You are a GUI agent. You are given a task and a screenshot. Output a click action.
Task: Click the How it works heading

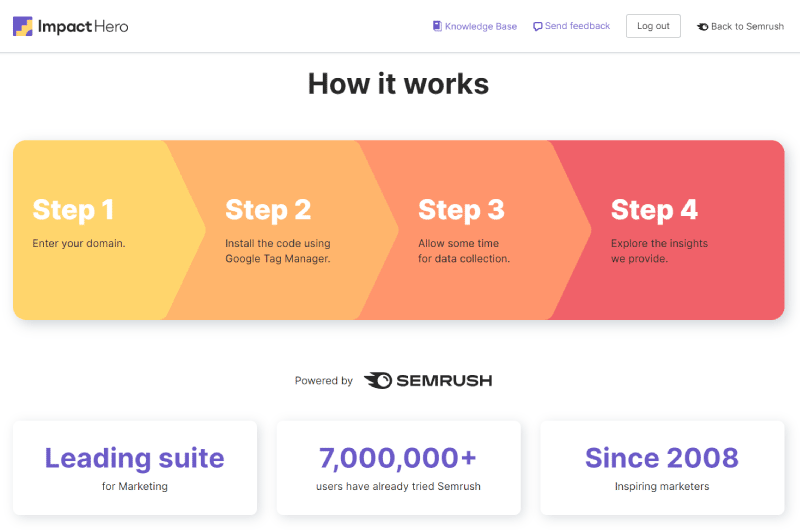398,84
